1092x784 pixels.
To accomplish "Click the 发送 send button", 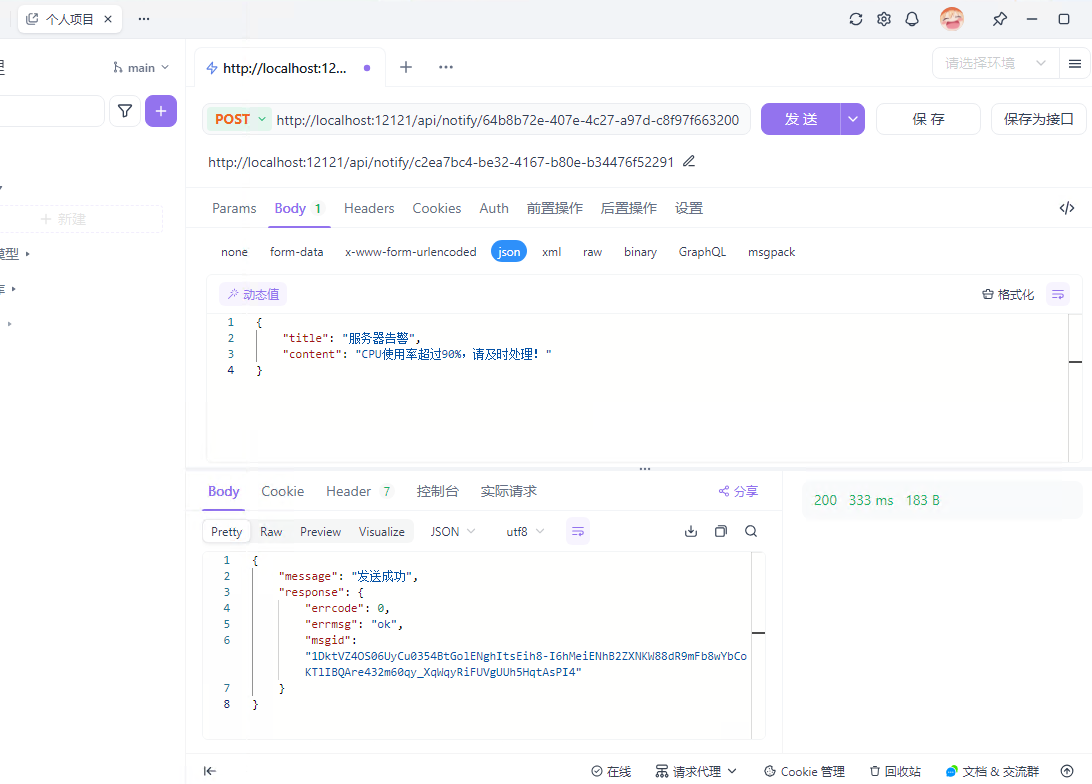I will [x=800, y=119].
